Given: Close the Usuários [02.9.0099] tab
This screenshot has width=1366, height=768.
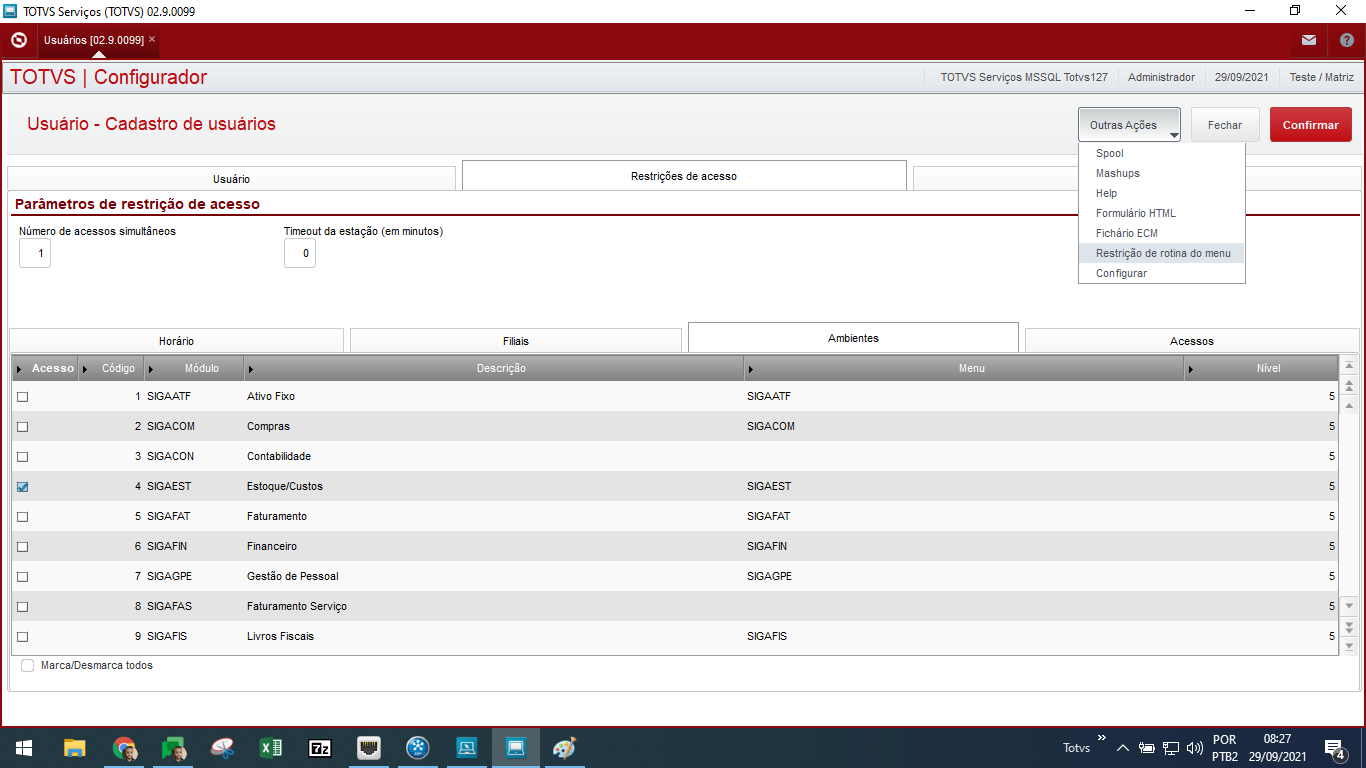Looking at the screenshot, I should coord(152,40).
